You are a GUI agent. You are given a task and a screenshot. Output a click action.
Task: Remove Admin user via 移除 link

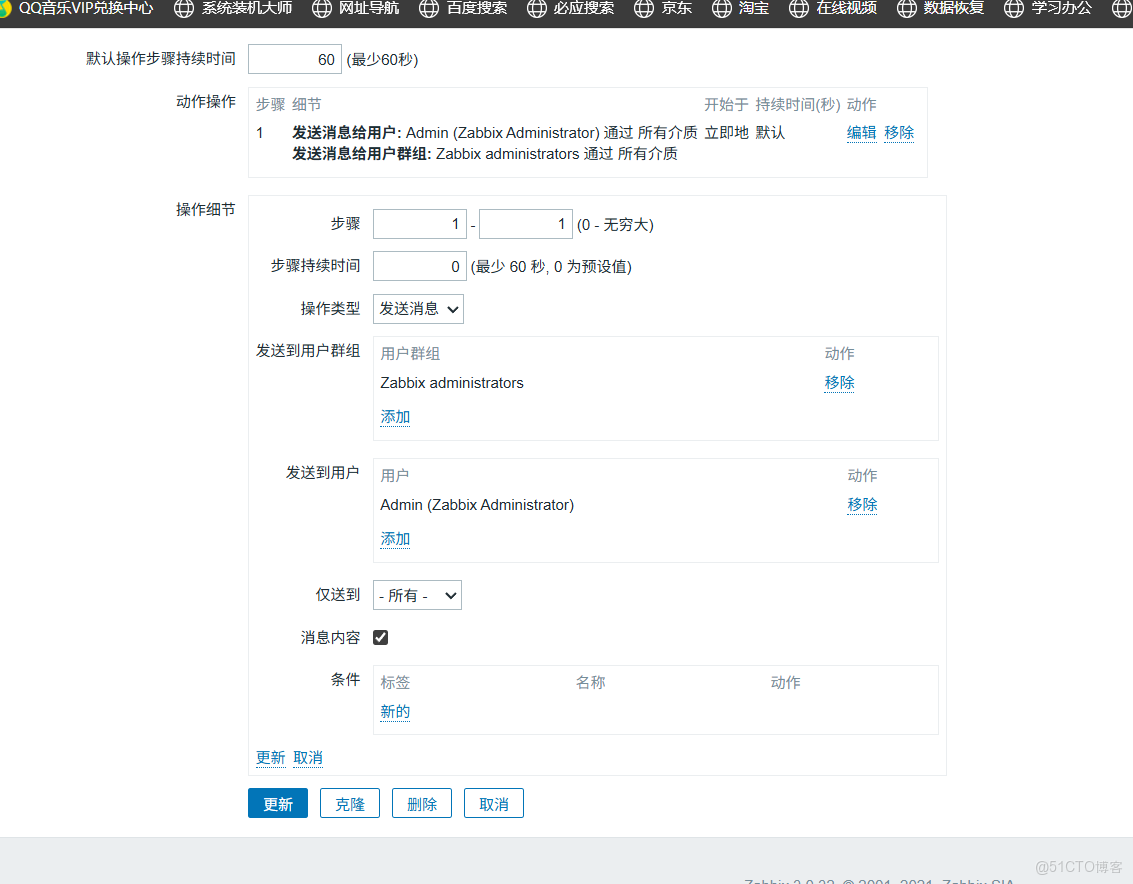coord(862,504)
